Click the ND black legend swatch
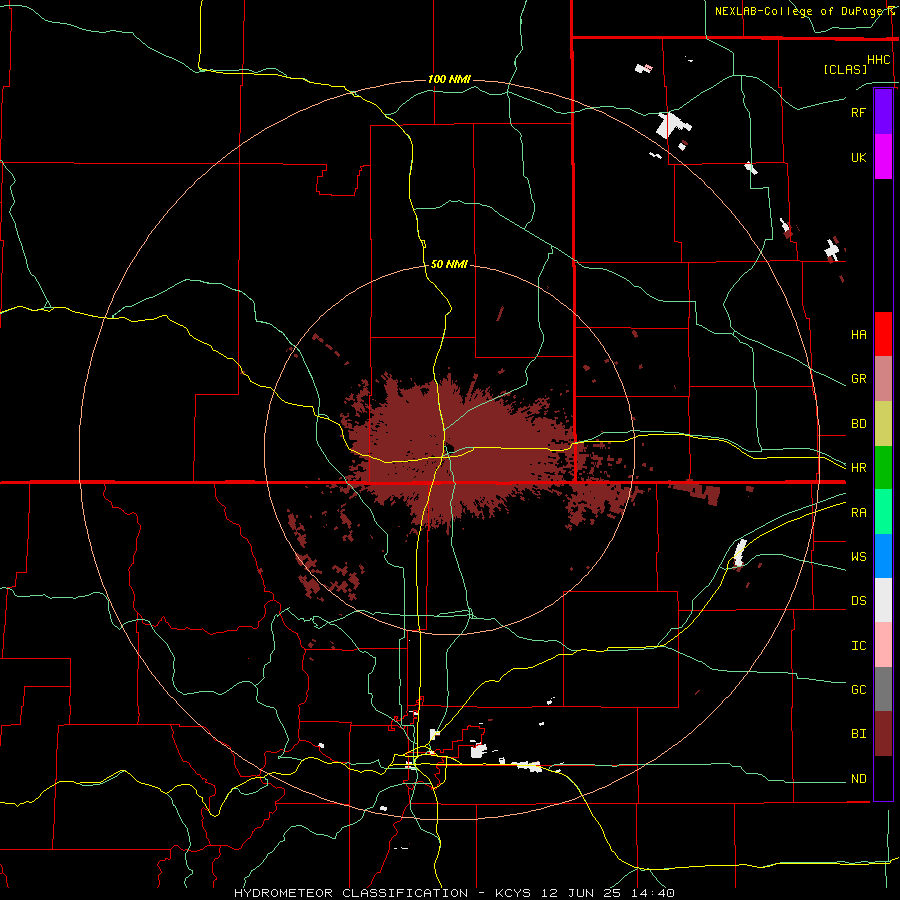The height and width of the screenshot is (900, 900). pyautogui.click(x=883, y=778)
